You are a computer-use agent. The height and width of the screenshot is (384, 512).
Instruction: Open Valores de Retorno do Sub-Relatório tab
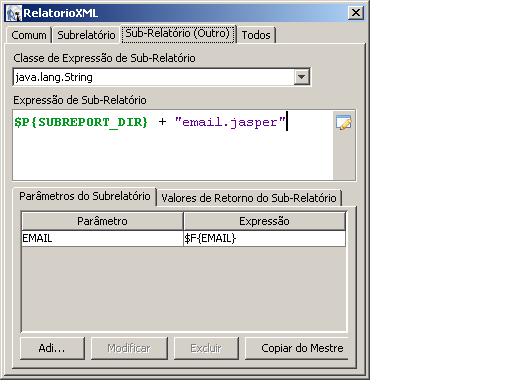pos(249,198)
